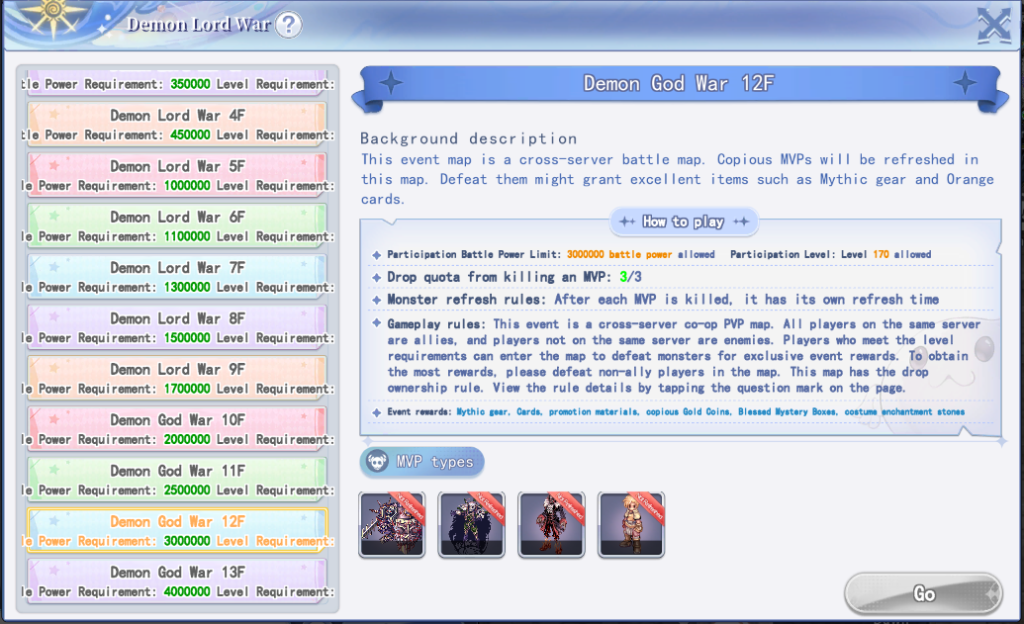Select Demon Lord War 9F floor
The width and height of the screenshot is (1024, 624).
pyautogui.click(x=177, y=379)
